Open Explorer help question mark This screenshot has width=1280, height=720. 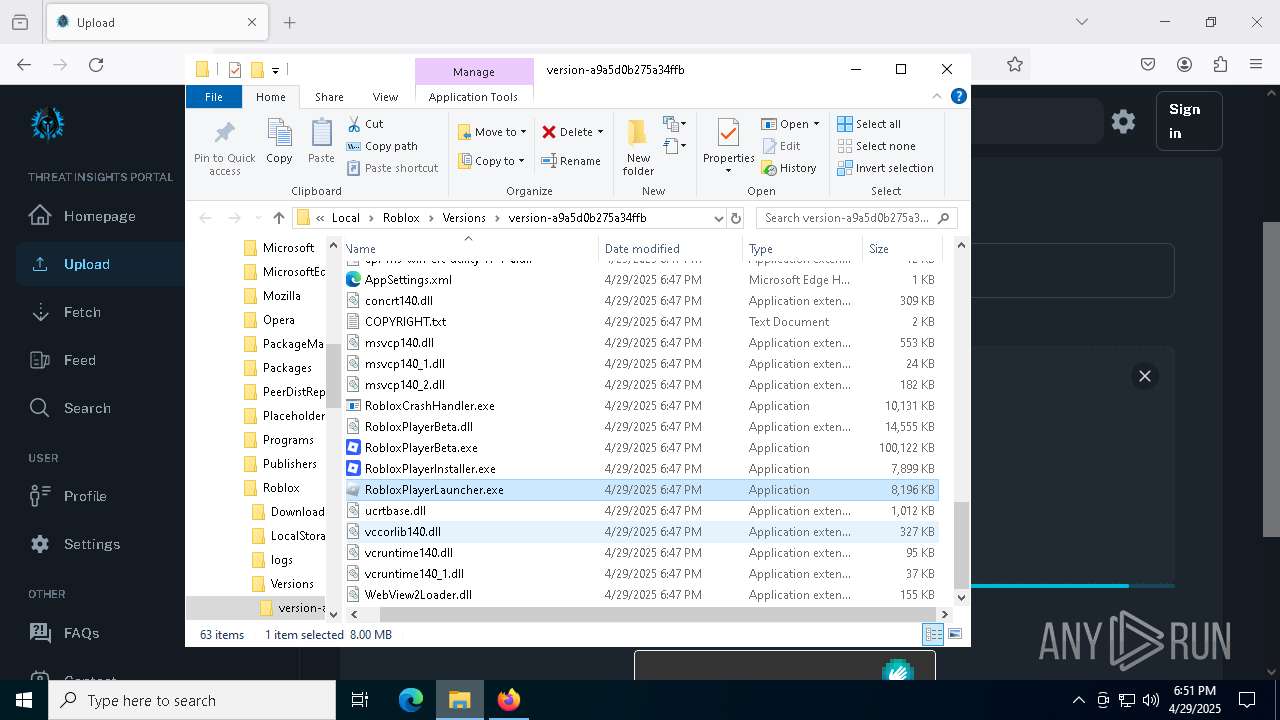point(958,97)
